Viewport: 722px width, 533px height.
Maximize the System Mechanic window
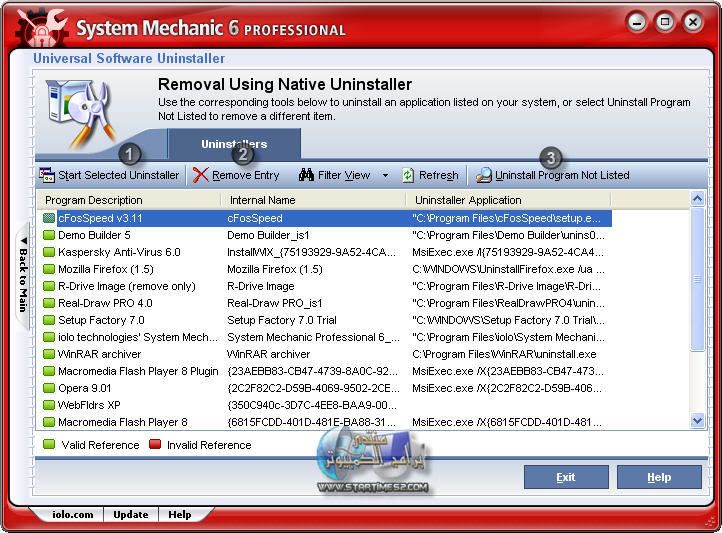[665, 22]
